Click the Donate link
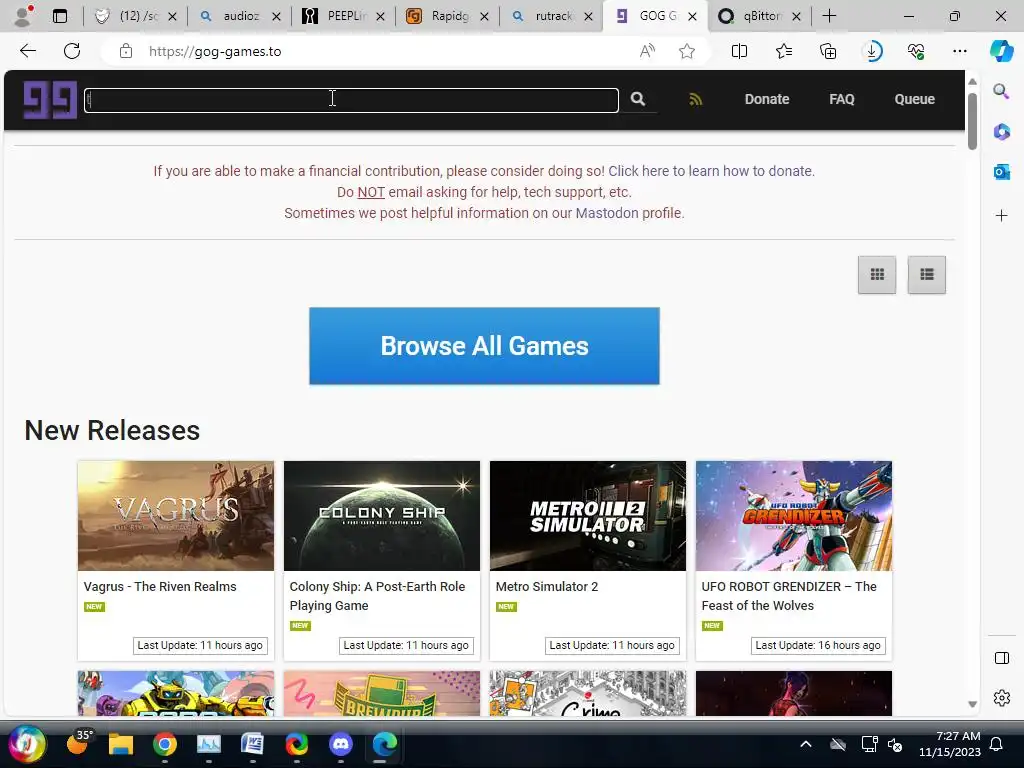 click(767, 99)
